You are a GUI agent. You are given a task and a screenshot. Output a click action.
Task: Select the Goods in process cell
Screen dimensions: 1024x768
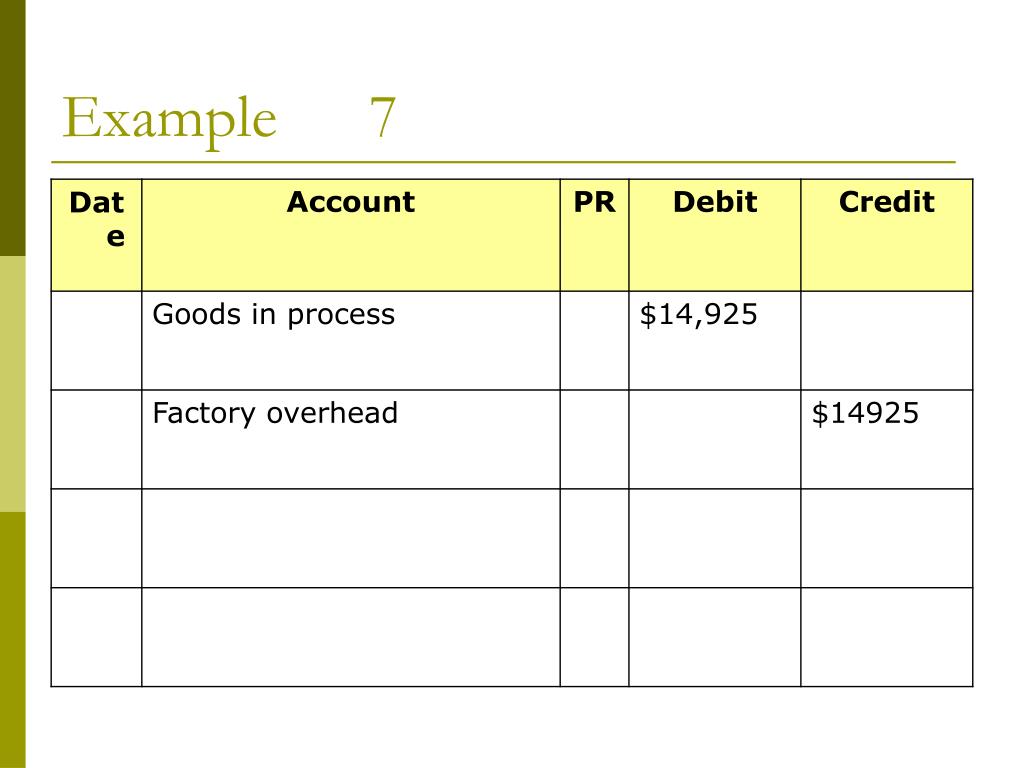(x=351, y=341)
